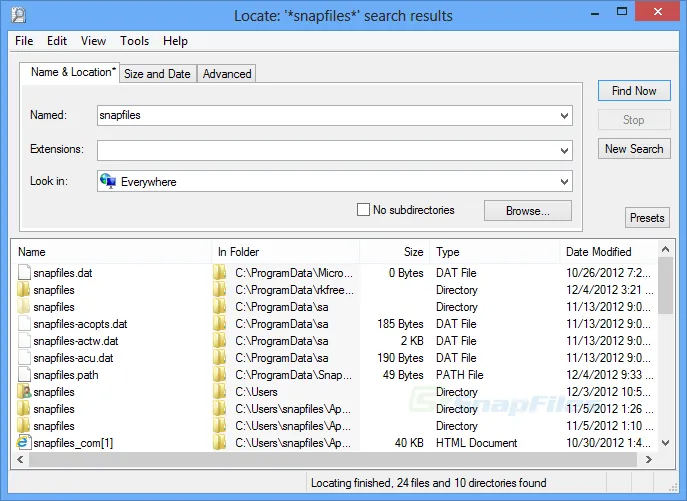The image size is (687, 501).
Task: Select the file icon for snapfiles.dat
Action: (x=24, y=273)
